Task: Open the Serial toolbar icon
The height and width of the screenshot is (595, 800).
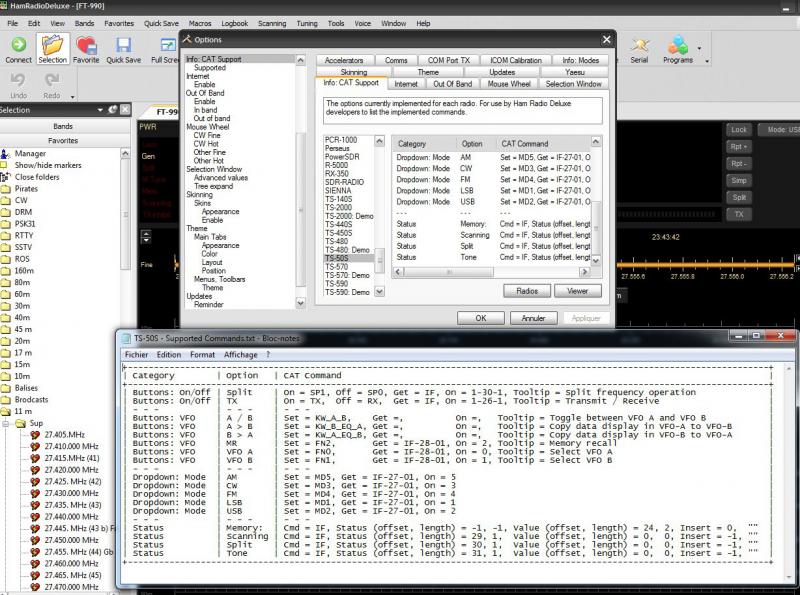Action: 639,45
